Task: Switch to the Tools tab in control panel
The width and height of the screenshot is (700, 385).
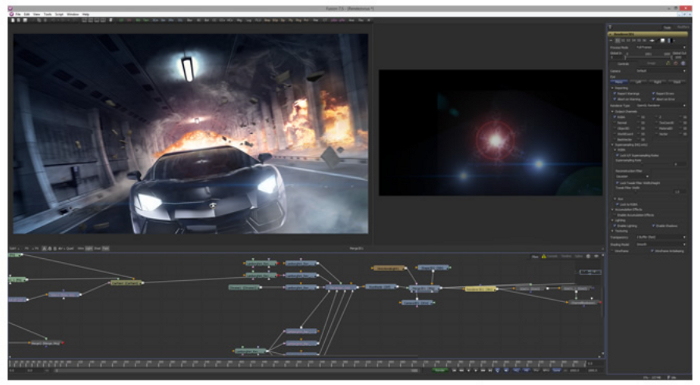Action: coord(667,28)
